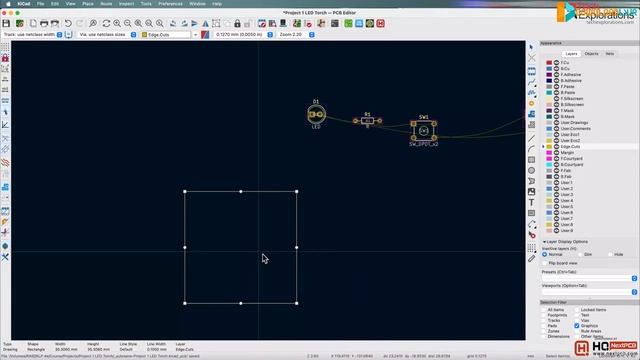Open the Via size dropdown
Image resolution: width=640 pixels, height=360 pixels.
pos(133,35)
